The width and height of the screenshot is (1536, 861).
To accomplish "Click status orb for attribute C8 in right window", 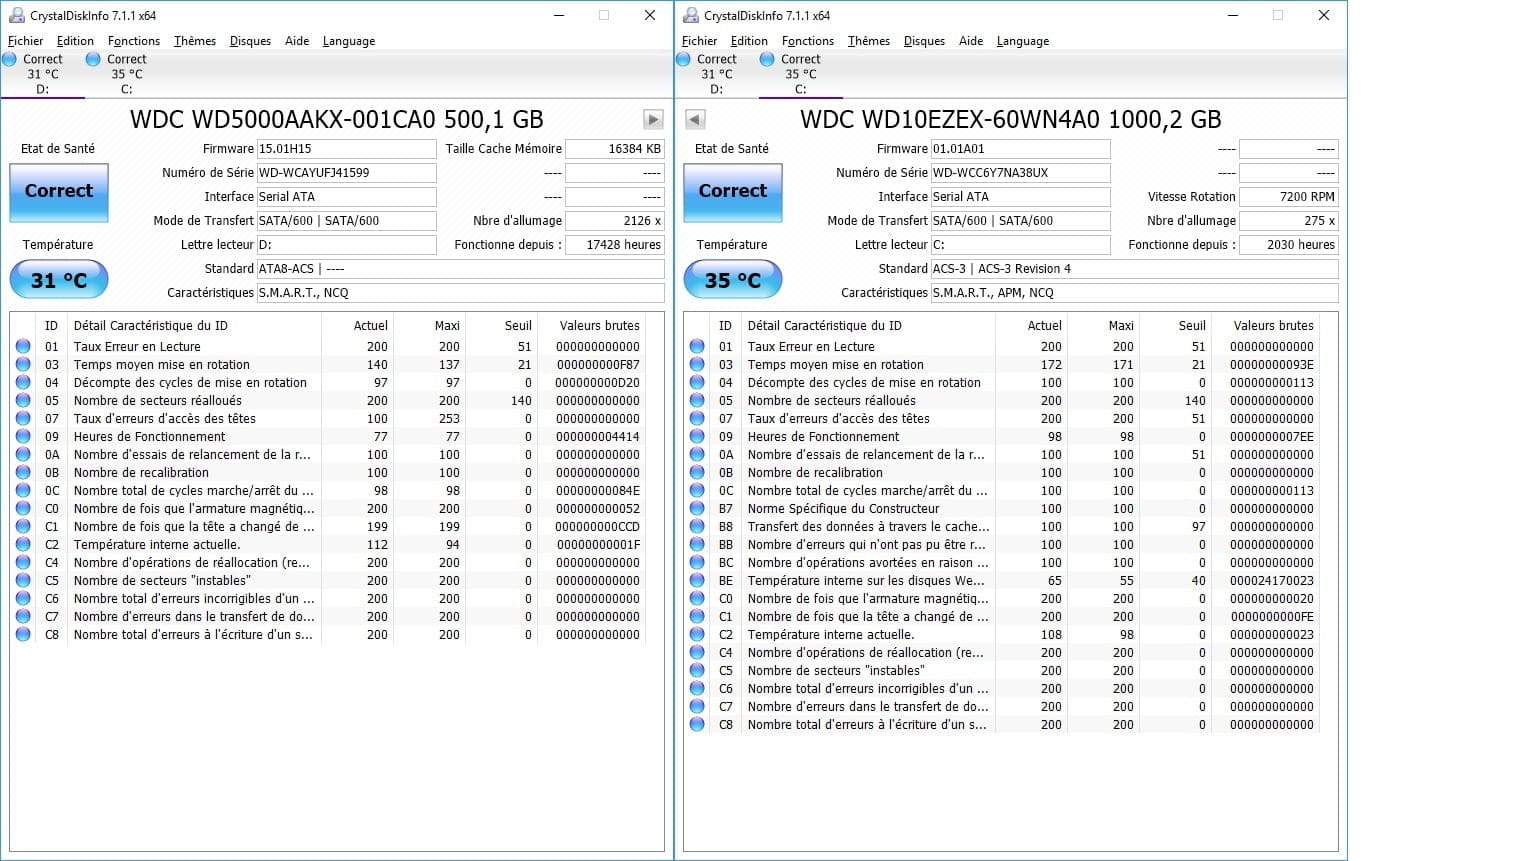I will tap(697, 724).
